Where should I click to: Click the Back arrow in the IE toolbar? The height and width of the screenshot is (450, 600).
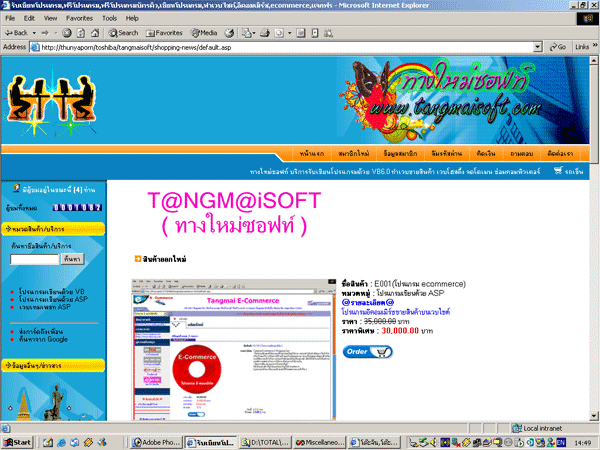[16, 33]
